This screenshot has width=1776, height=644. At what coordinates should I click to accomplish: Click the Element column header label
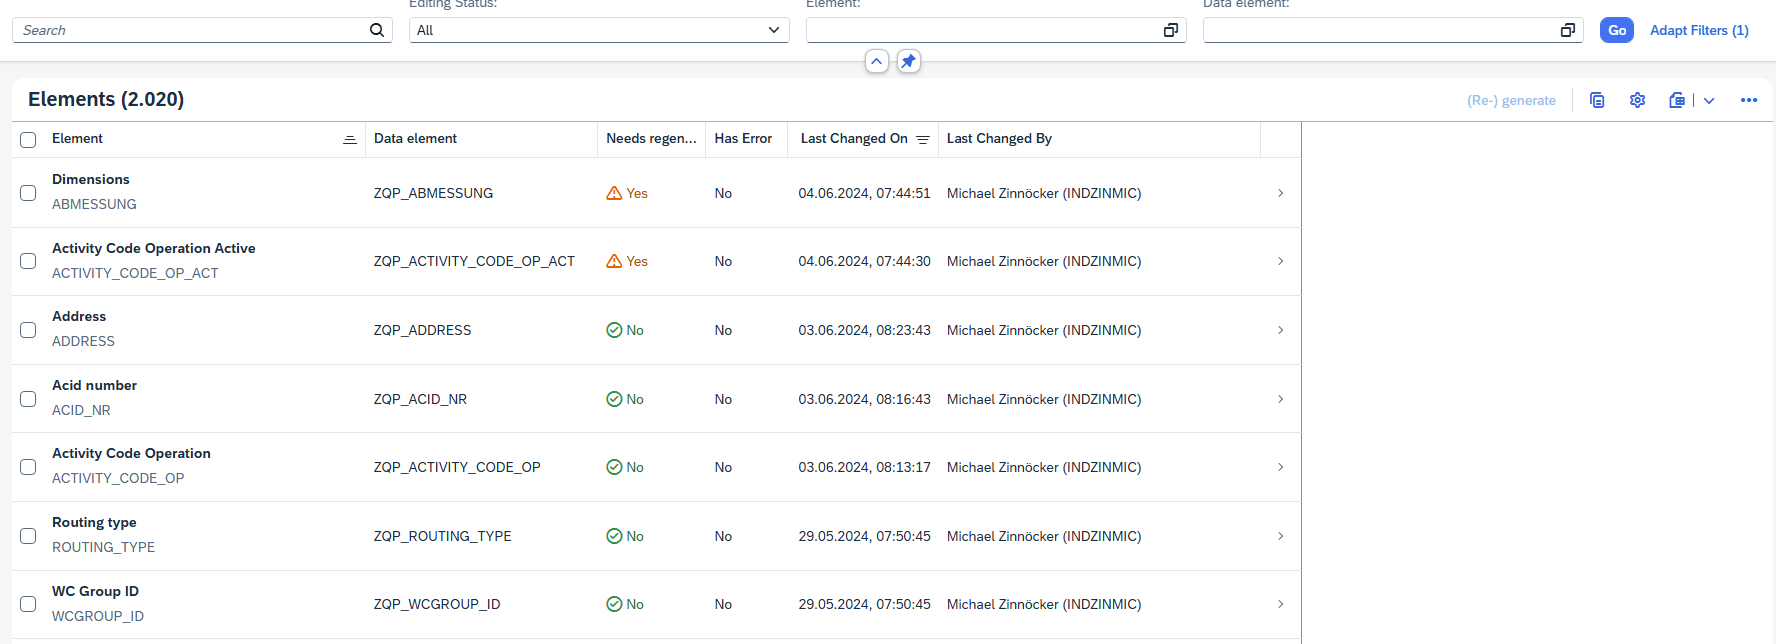(x=77, y=139)
